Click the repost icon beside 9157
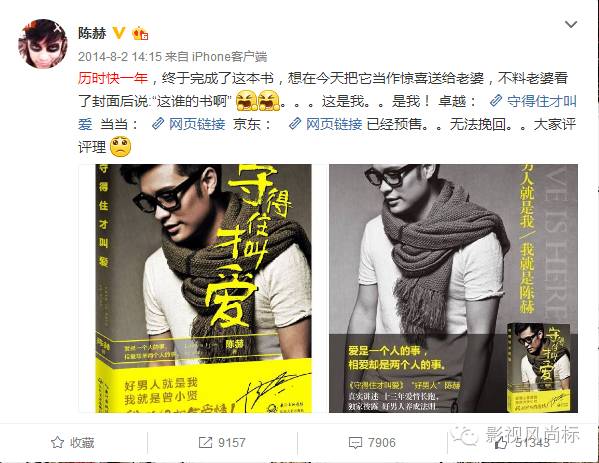Image resolution: width=599 pixels, height=463 pixels. point(205,443)
